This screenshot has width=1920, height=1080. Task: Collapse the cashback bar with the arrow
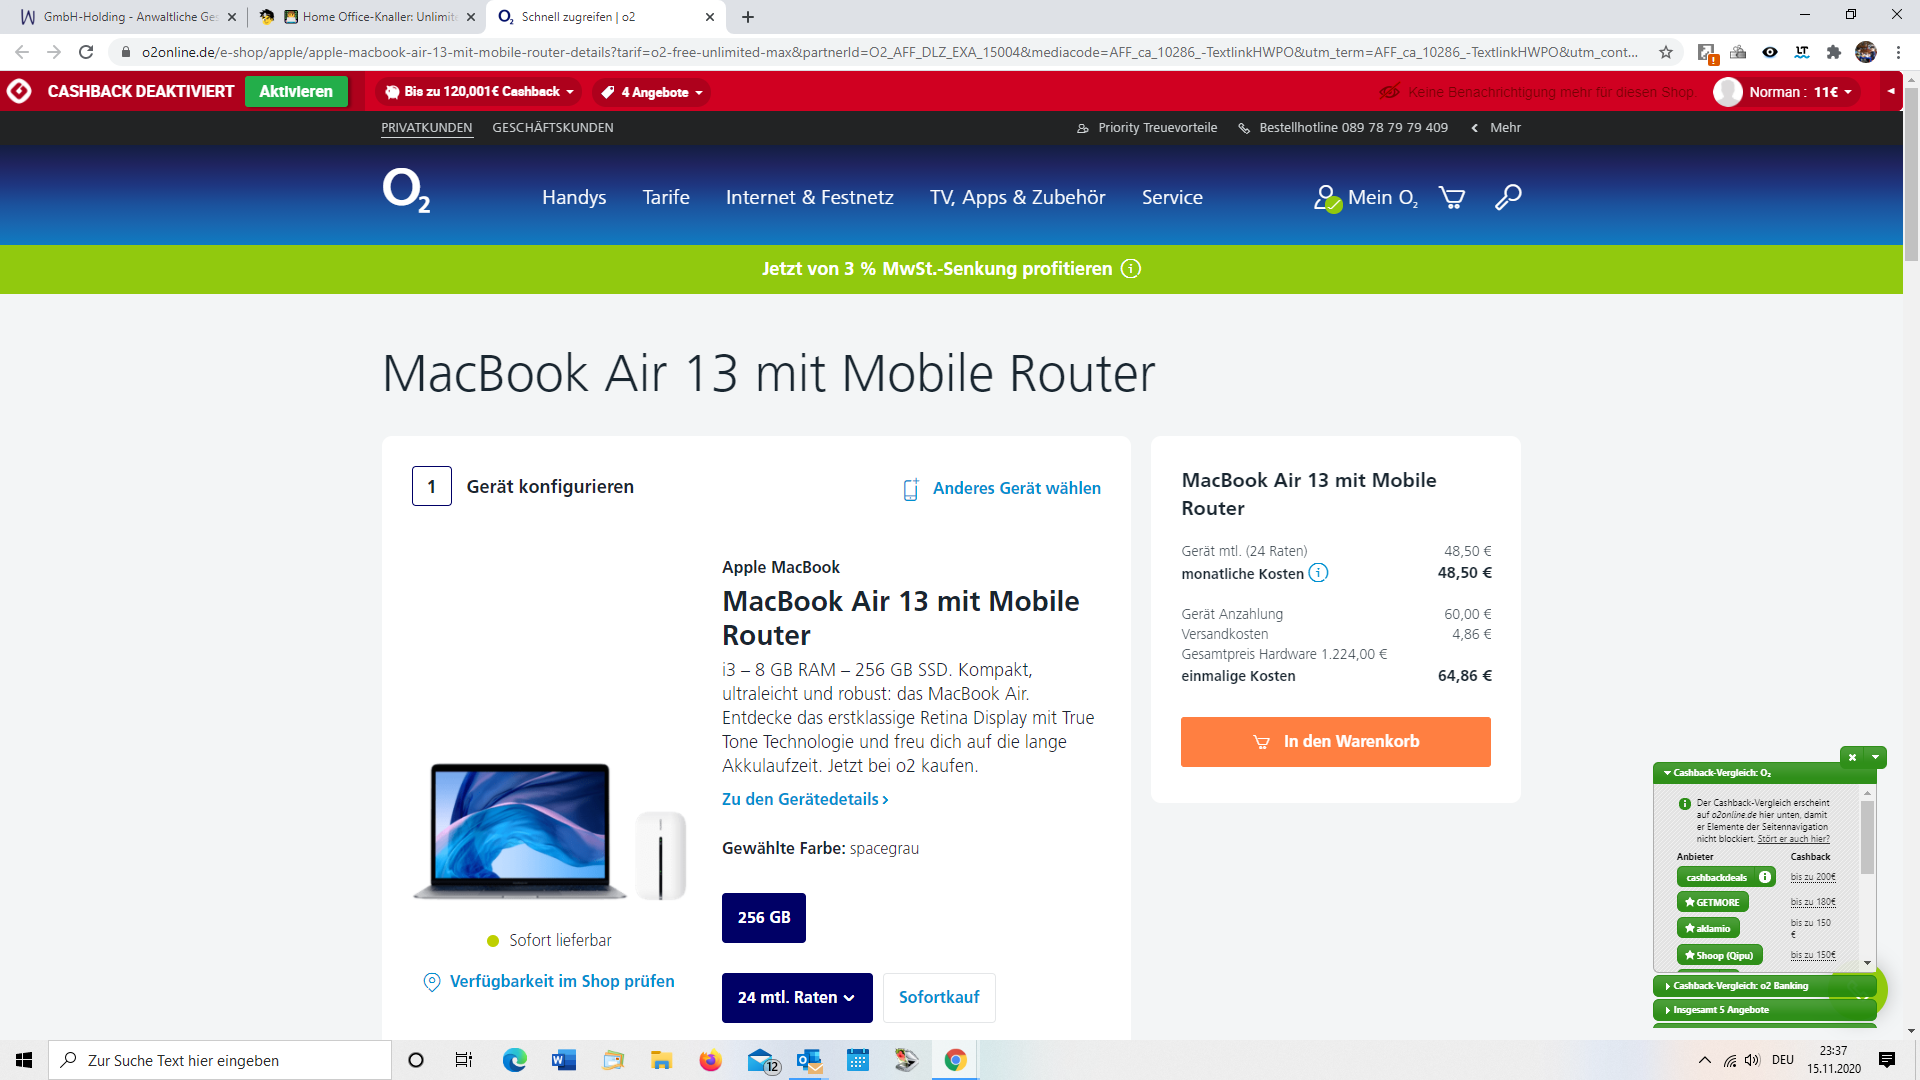pos(1891,91)
